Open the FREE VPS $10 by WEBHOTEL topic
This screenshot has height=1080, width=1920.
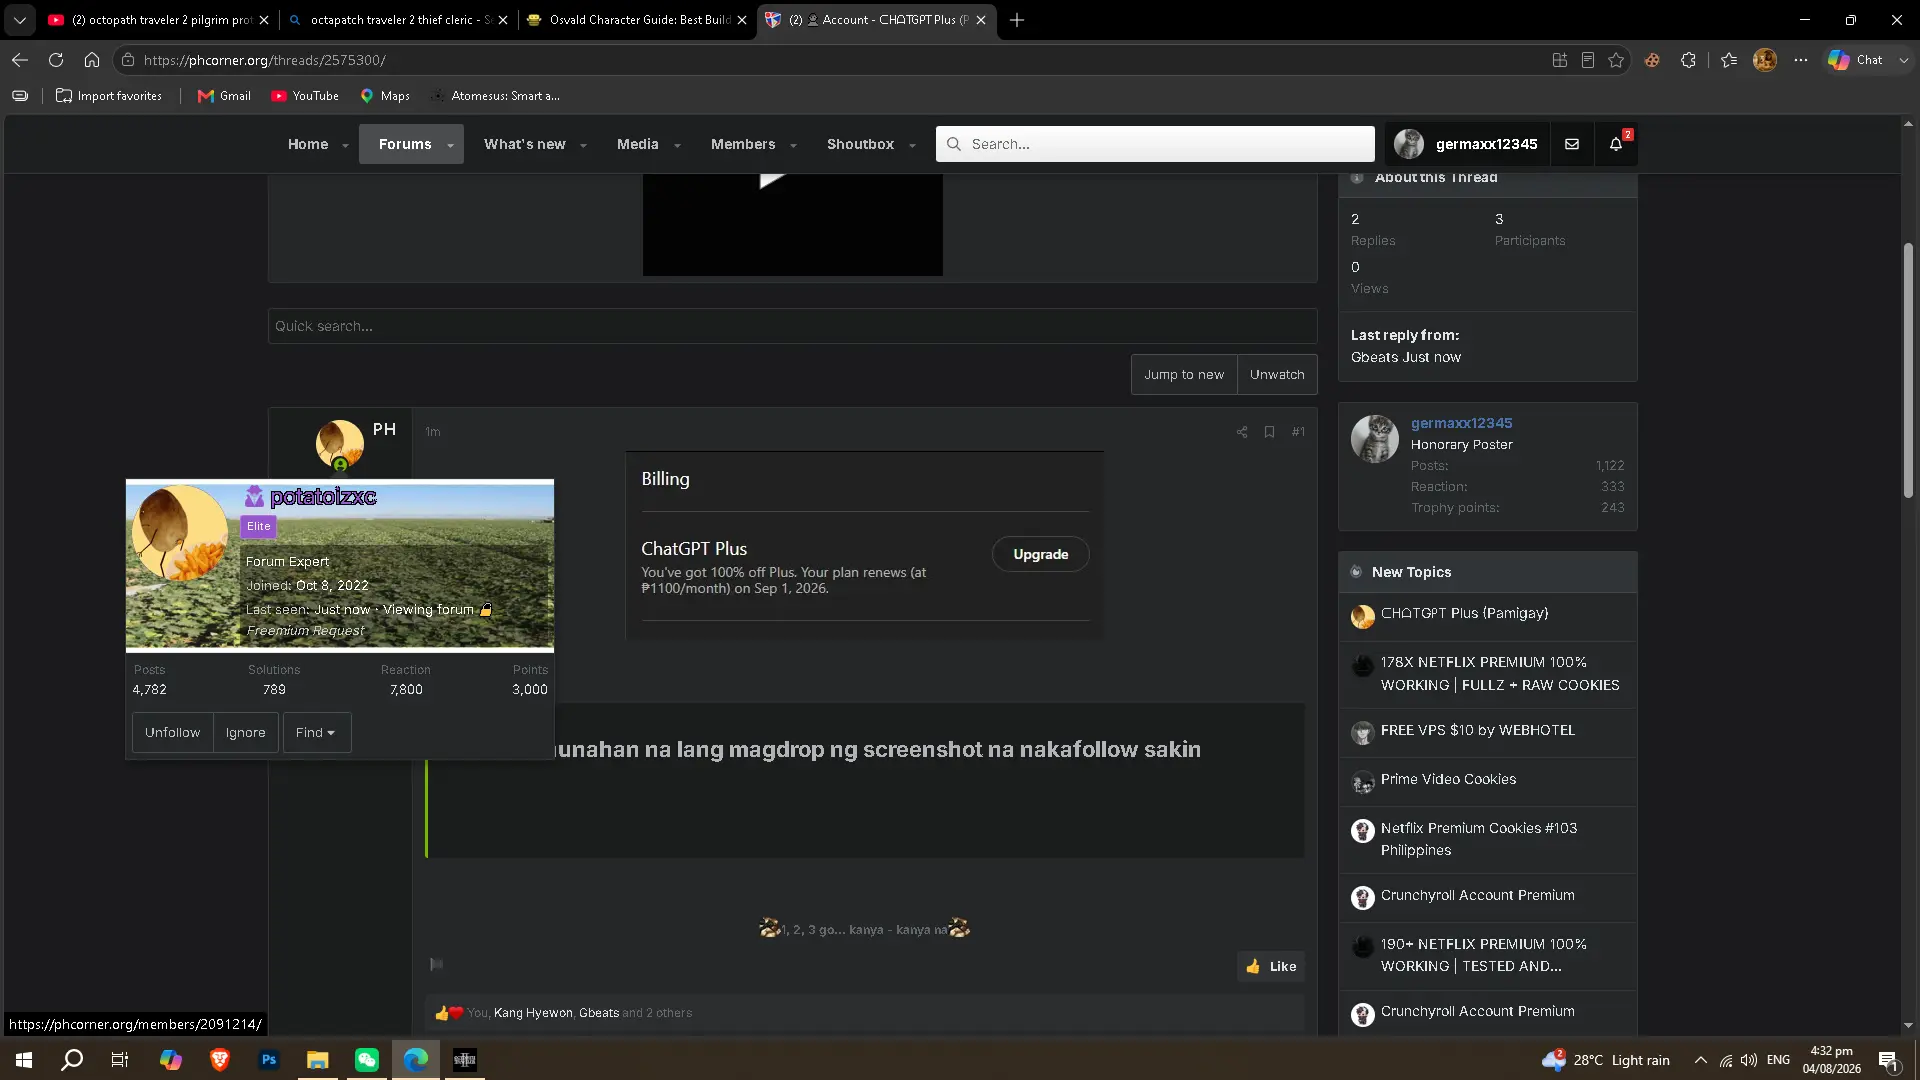(1478, 731)
